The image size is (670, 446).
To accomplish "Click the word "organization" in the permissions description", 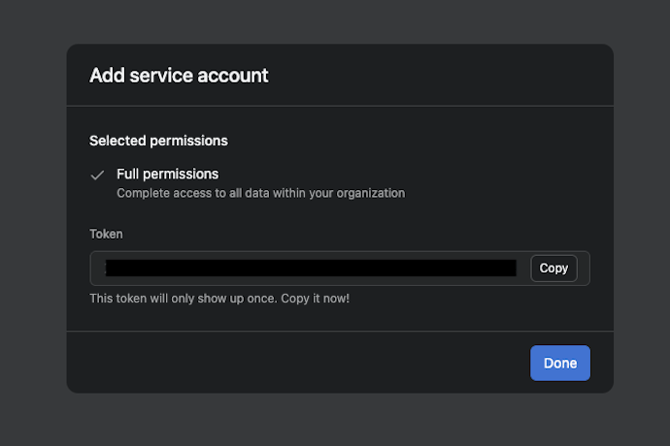I will (368, 193).
